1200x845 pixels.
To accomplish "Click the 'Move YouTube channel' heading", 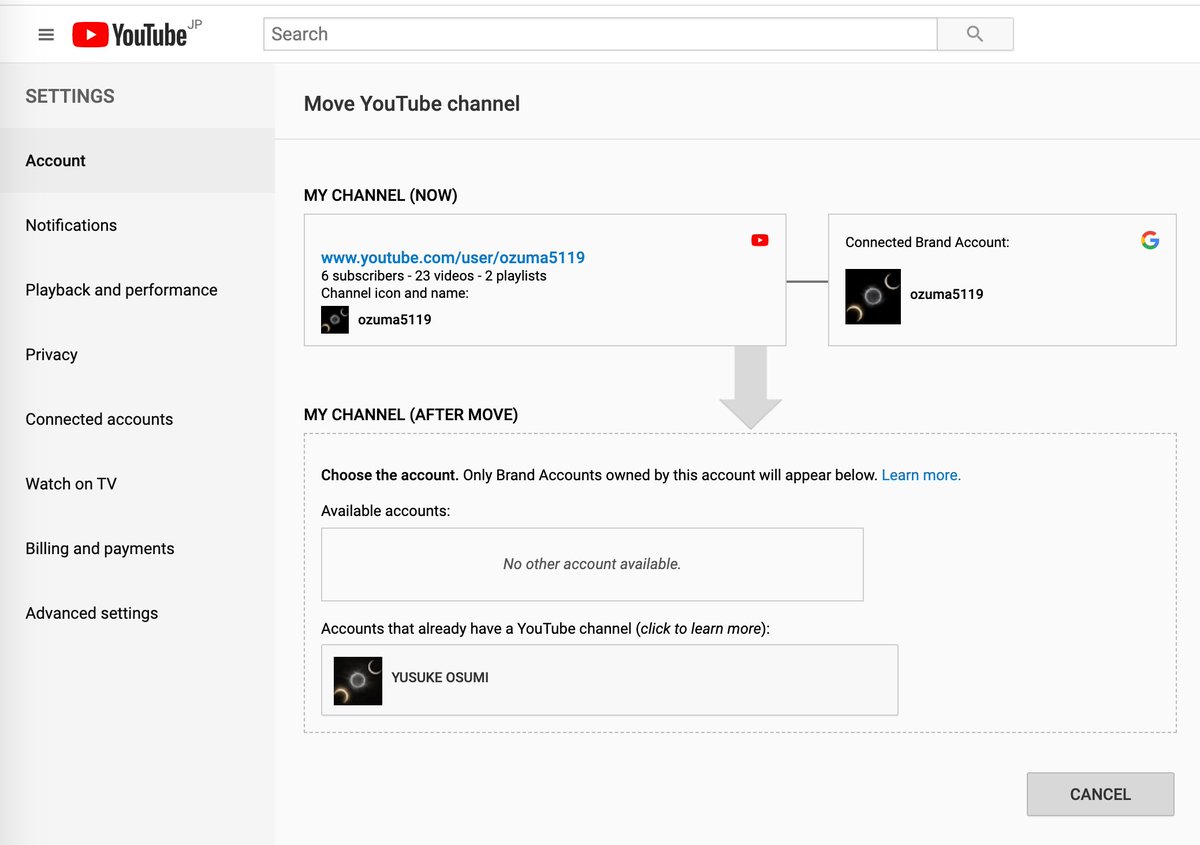I will (412, 104).
